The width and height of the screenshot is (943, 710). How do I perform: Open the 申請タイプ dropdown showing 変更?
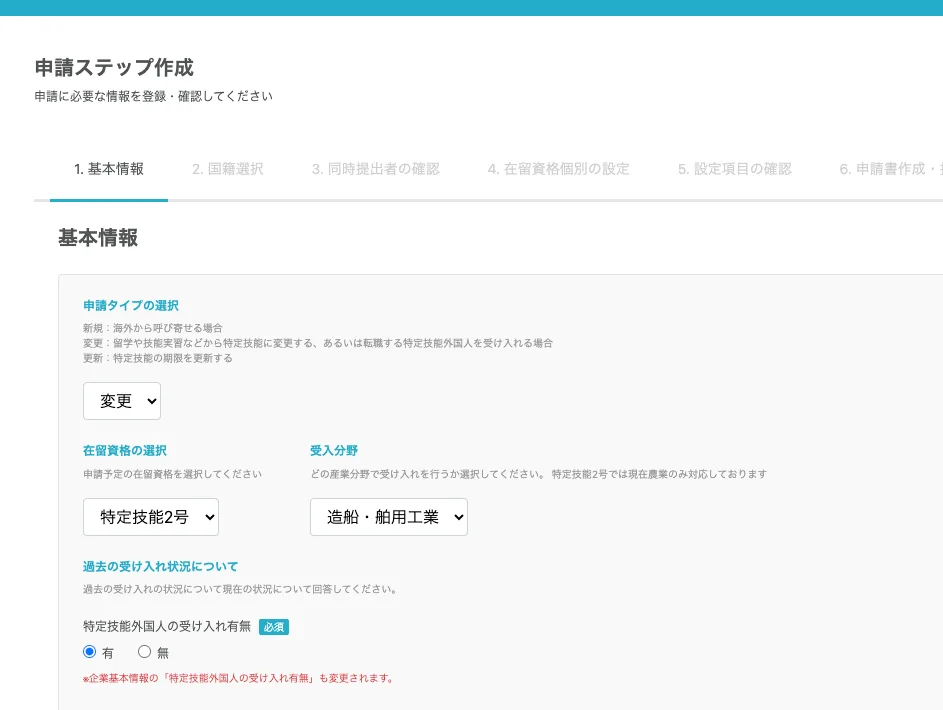coord(122,401)
